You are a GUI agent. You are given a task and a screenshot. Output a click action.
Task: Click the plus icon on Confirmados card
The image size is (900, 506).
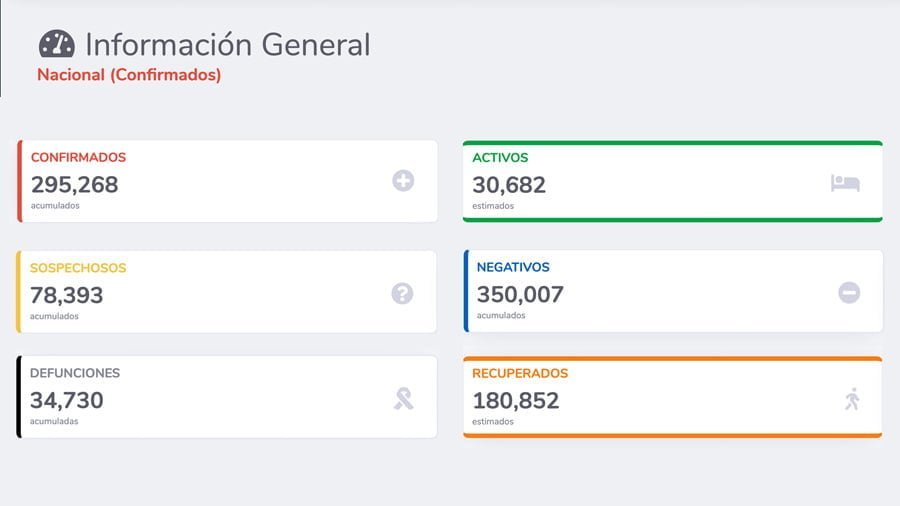click(403, 181)
